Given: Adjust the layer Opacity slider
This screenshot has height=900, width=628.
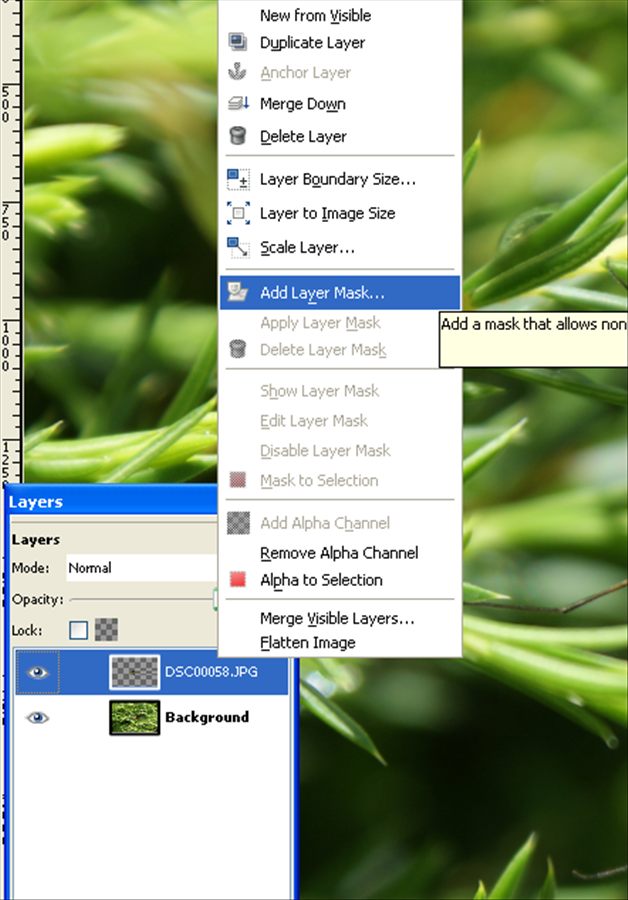Looking at the screenshot, I should coord(143,599).
